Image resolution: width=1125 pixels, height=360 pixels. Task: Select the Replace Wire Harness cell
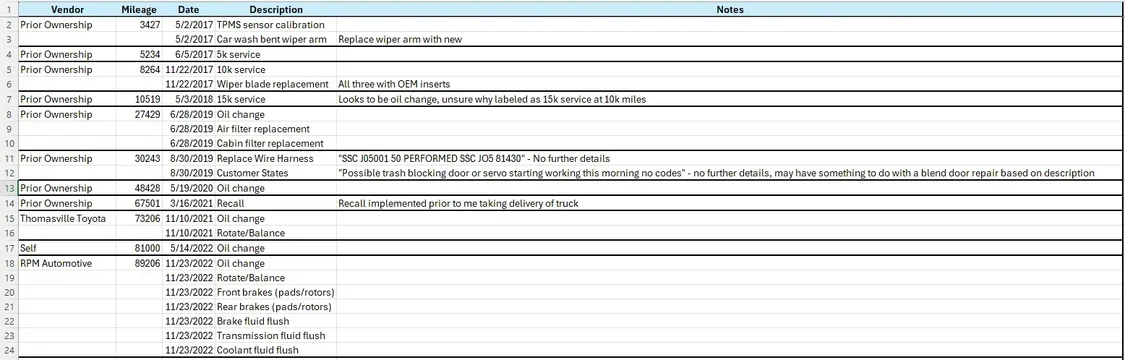pos(276,158)
